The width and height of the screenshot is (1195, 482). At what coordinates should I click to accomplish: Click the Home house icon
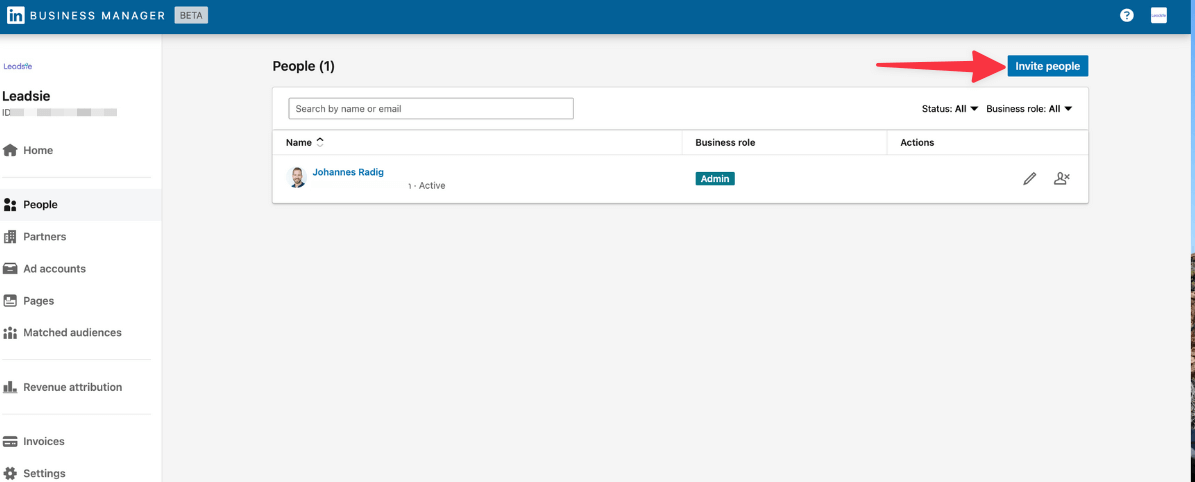10,150
